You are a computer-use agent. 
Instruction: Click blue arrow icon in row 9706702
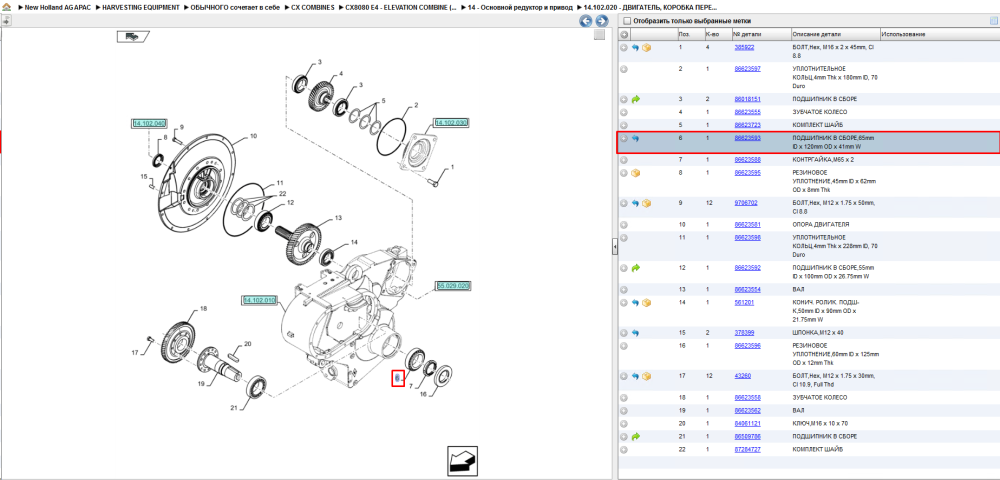pyautogui.click(x=635, y=203)
